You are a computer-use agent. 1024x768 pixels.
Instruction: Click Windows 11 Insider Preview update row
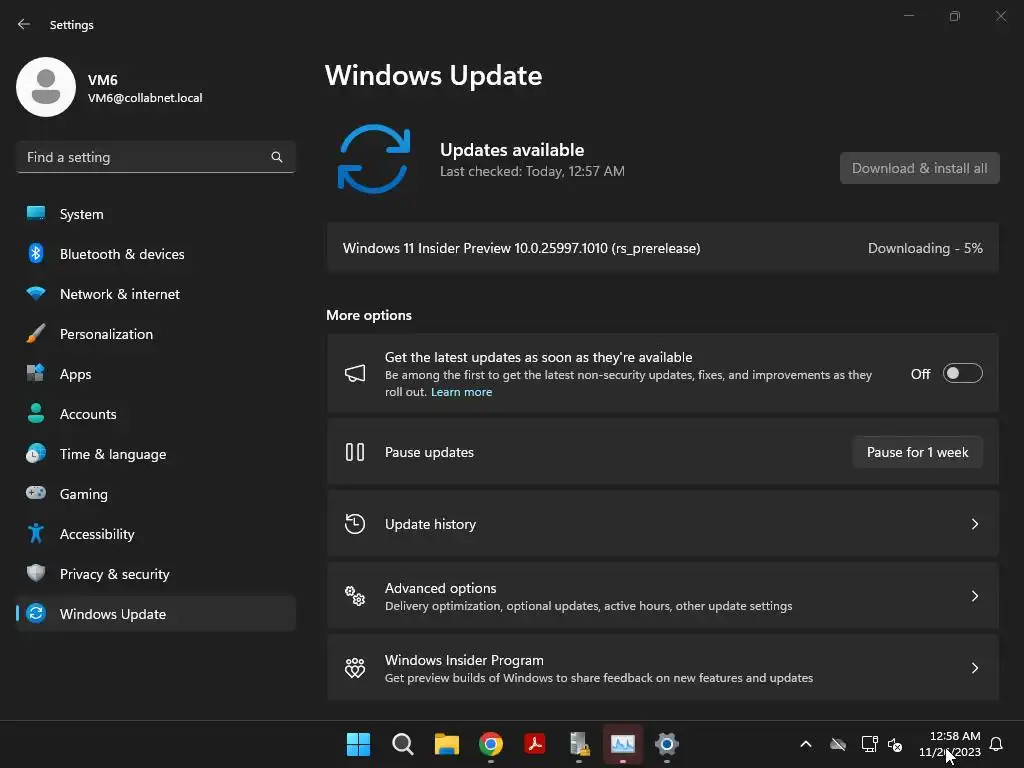663,248
